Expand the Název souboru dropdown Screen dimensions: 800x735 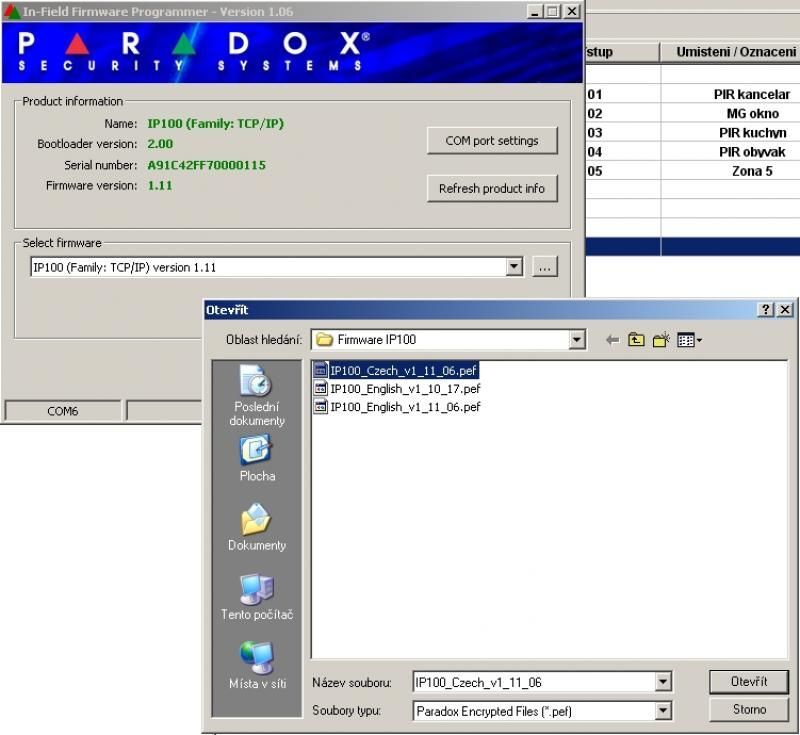click(x=663, y=682)
